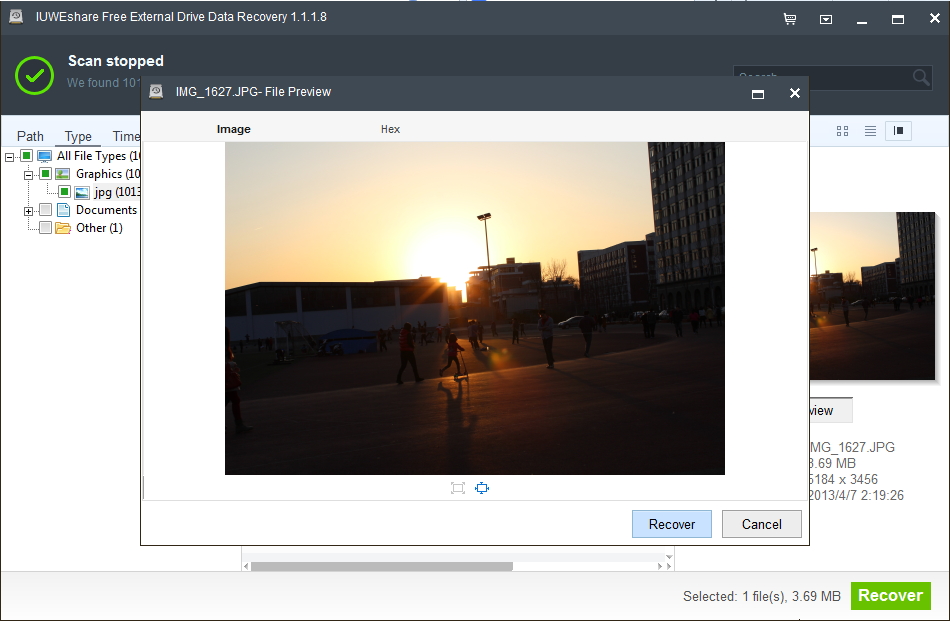Maximize the File Preview dialog
The width and height of the screenshot is (950, 621).
pos(758,94)
